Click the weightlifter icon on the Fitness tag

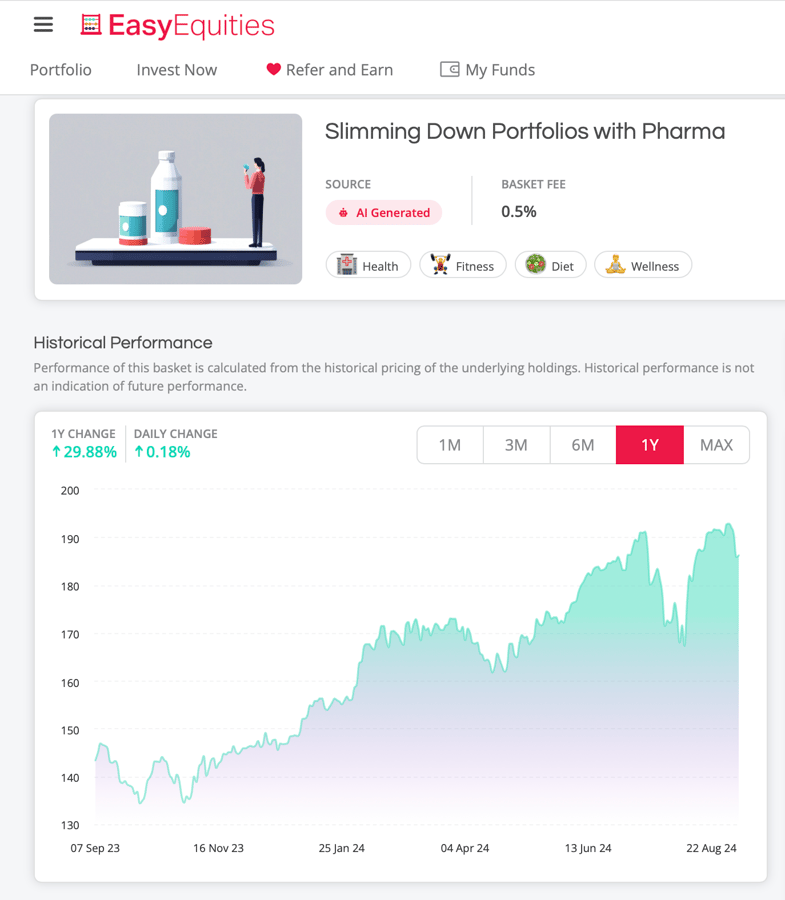pyautogui.click(x=438, y=264)
